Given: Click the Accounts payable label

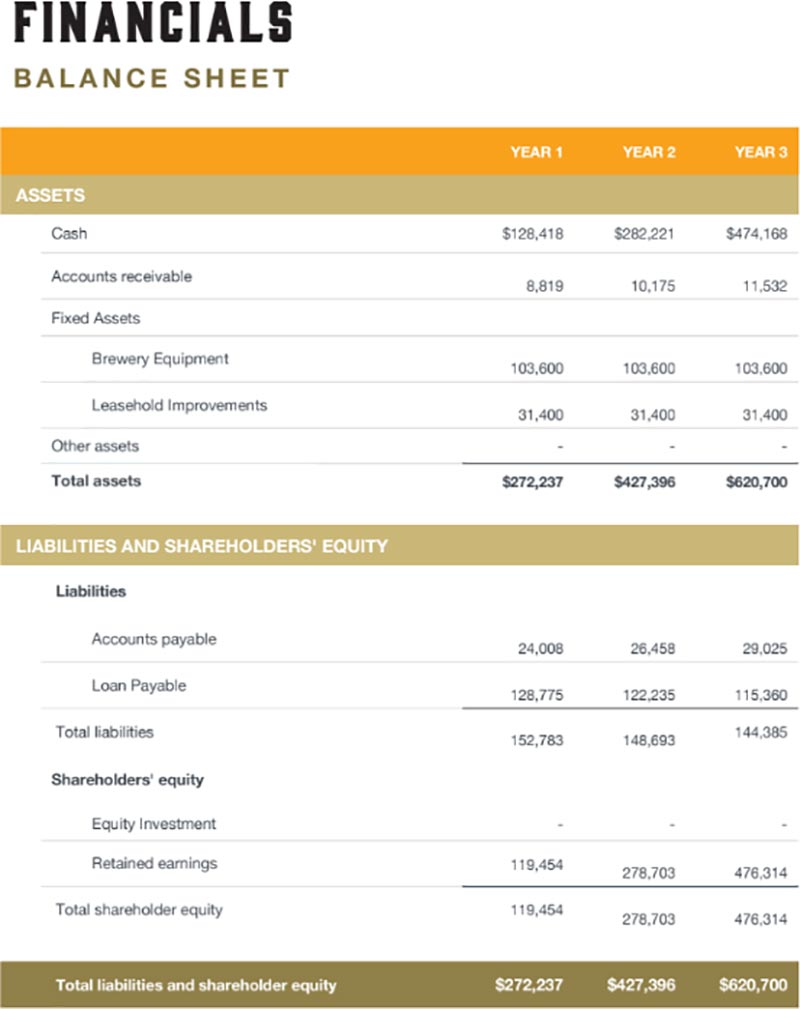Looking at the screenshot, I should click(x=154, y=639).
